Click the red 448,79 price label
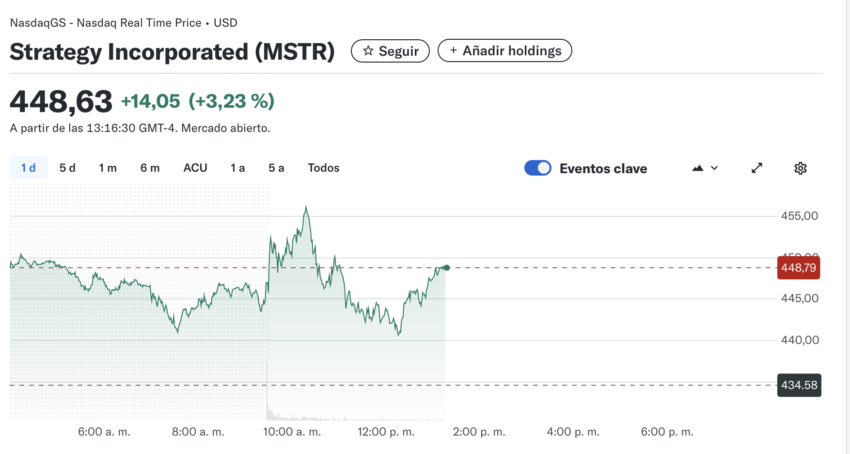850x454 pixels. point(799,267)
